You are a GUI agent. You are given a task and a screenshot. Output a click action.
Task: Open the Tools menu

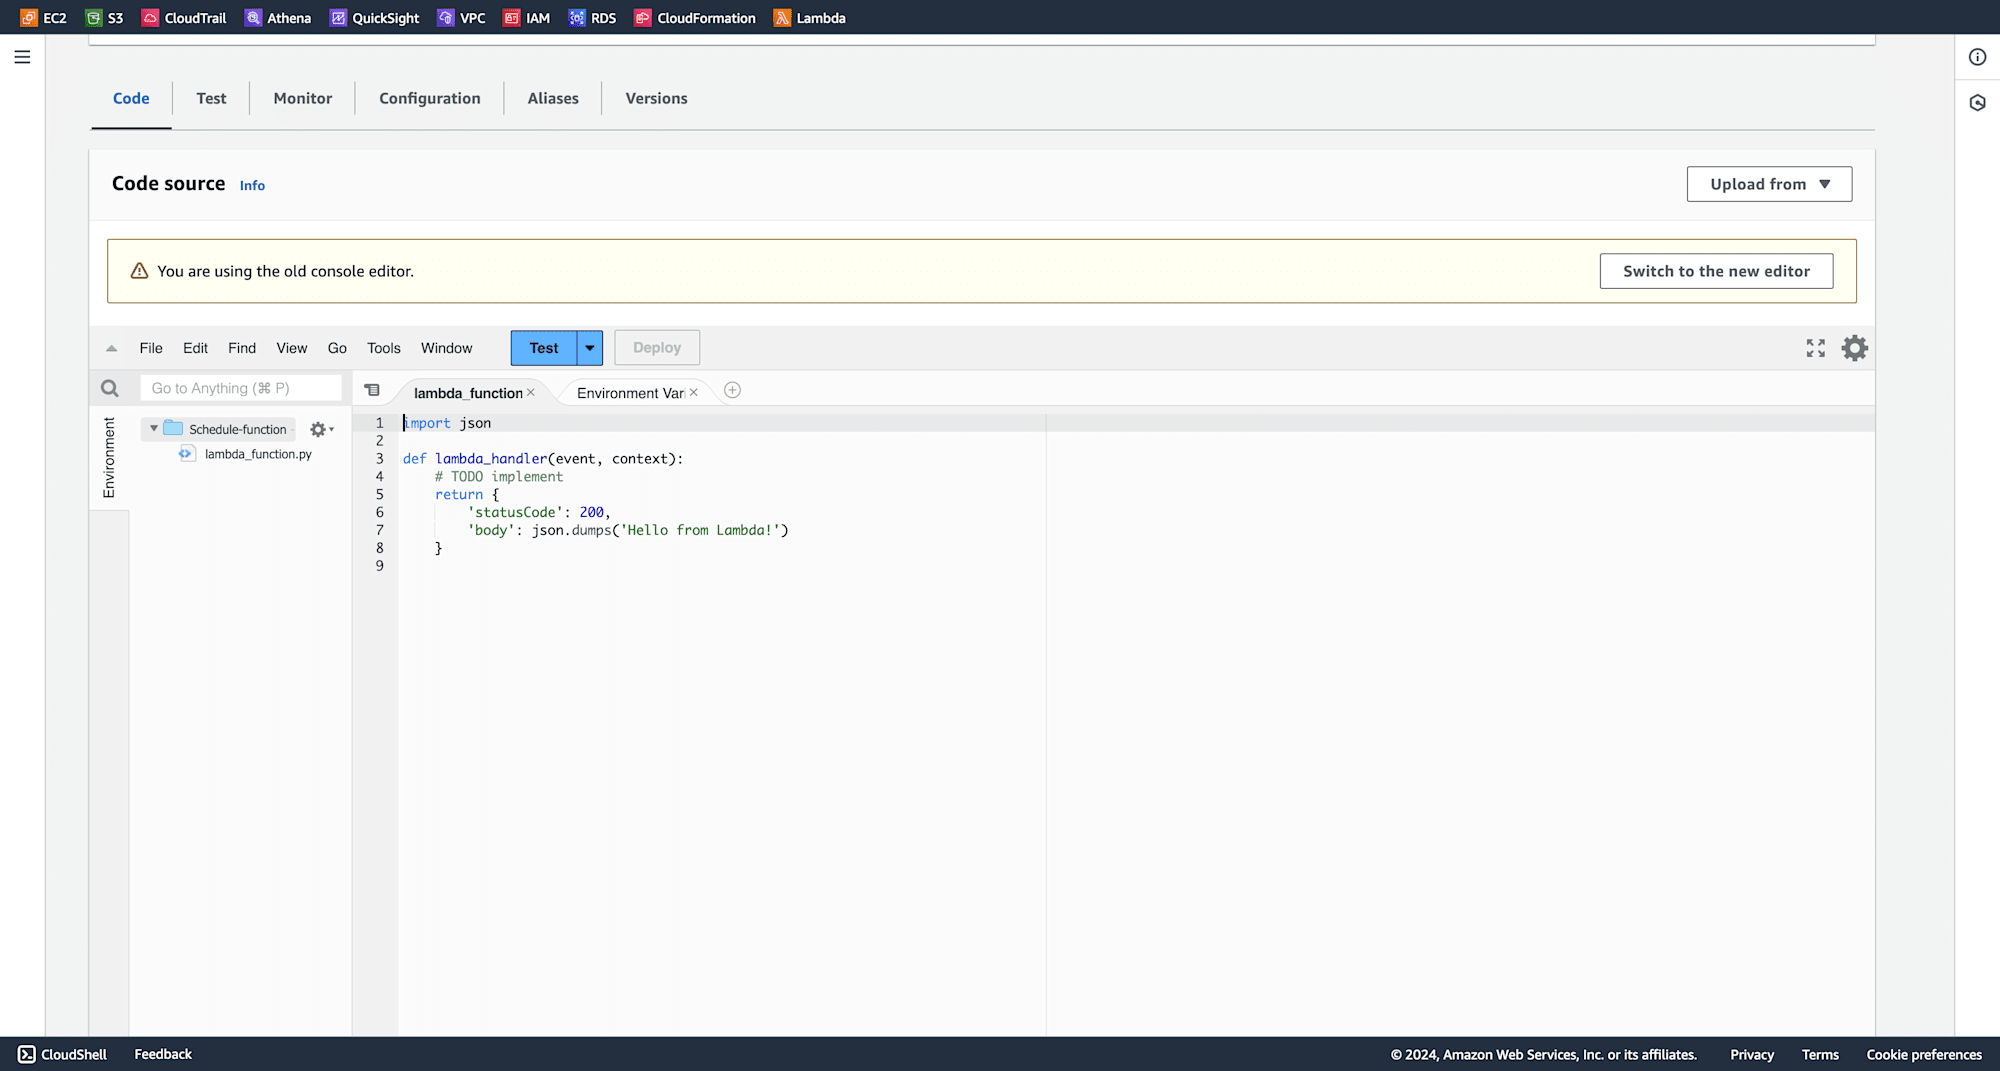point(384,348)
